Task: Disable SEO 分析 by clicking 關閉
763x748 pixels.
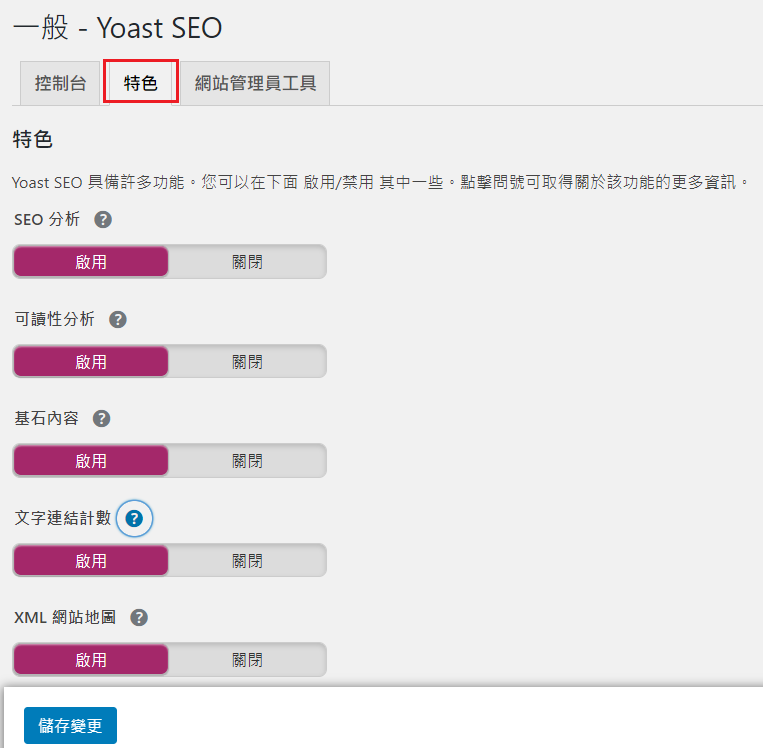Action: pos(247,262)
